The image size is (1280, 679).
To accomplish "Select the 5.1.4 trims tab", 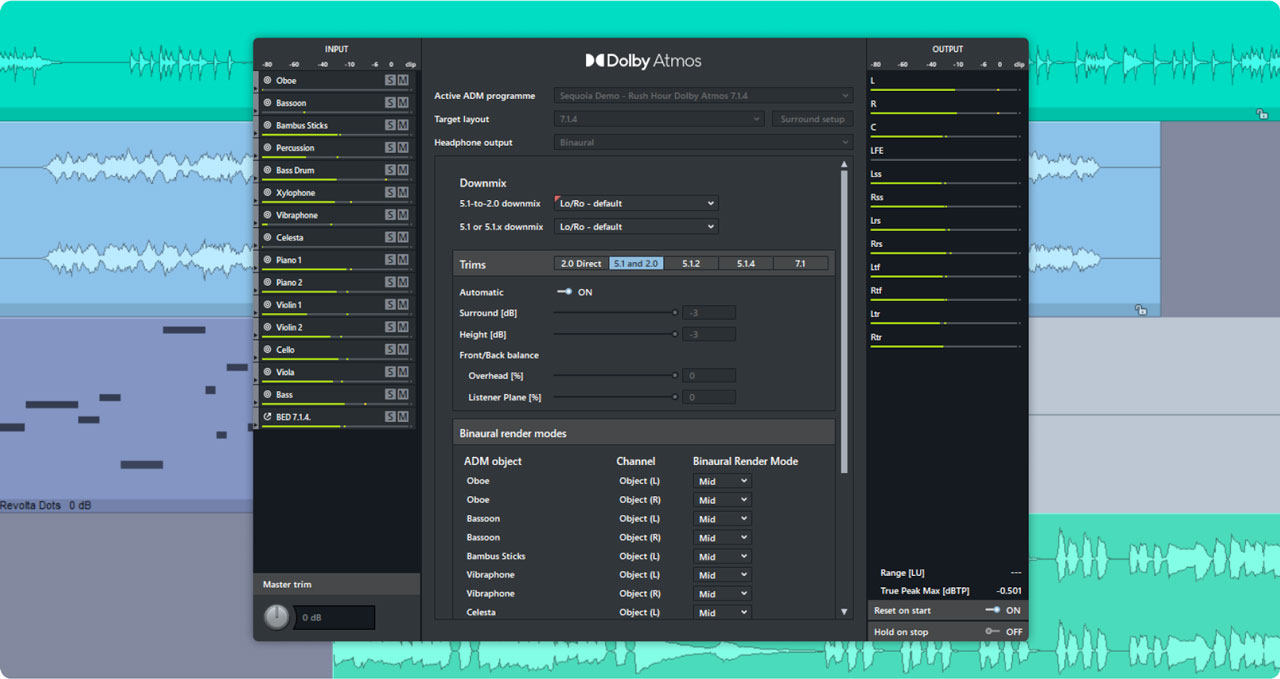I will [745, 264].
